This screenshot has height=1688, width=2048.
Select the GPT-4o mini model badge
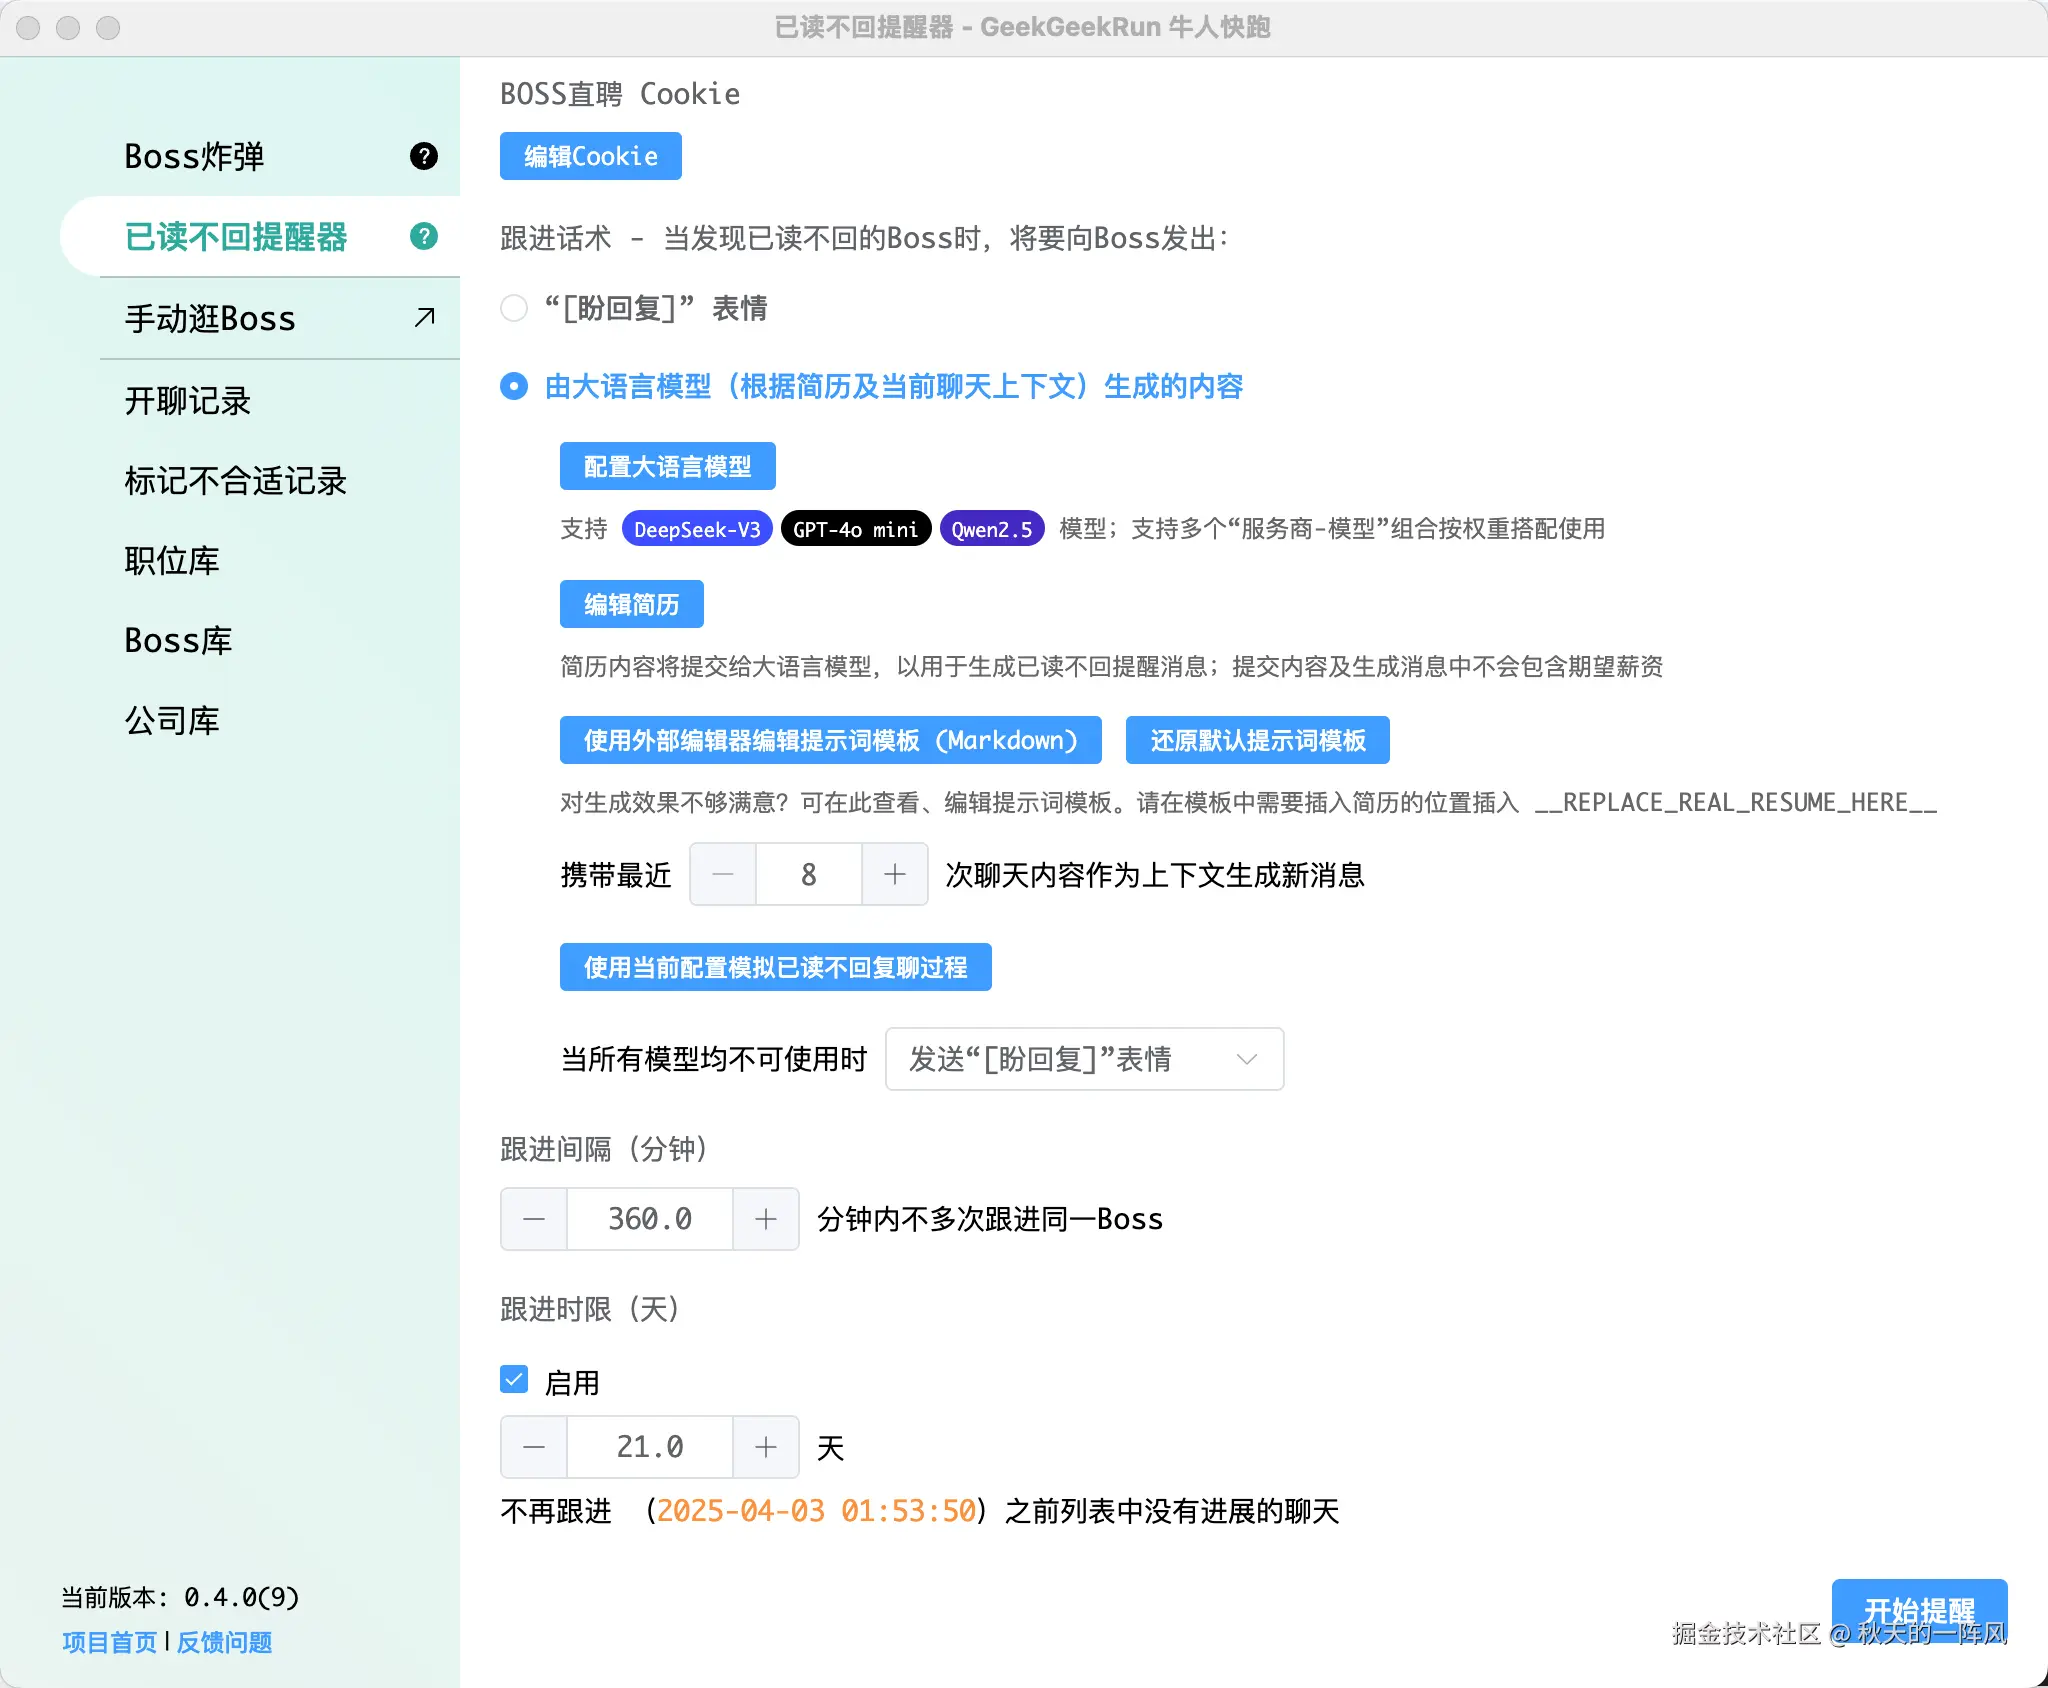tap(856, 529)
